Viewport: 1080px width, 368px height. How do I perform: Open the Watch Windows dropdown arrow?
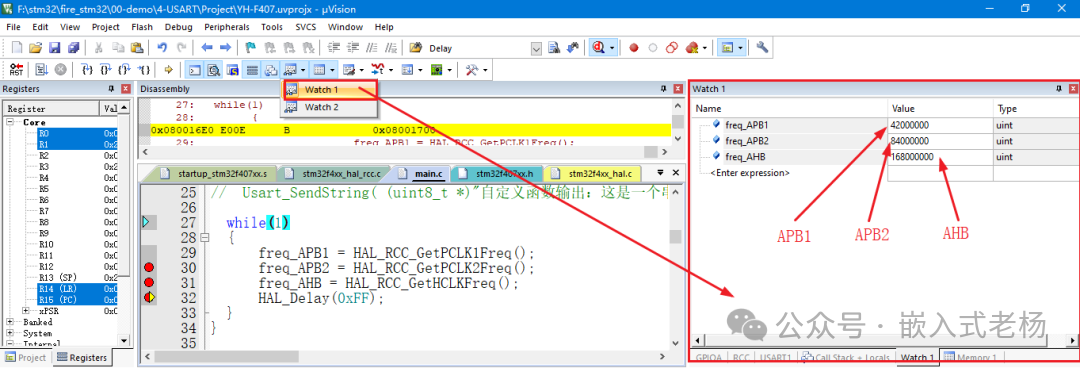point(303,70)
